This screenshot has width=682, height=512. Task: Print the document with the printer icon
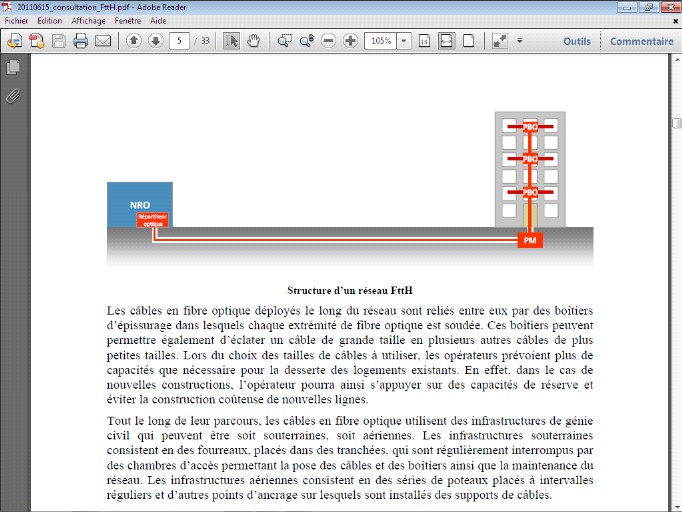pos(80,41)
